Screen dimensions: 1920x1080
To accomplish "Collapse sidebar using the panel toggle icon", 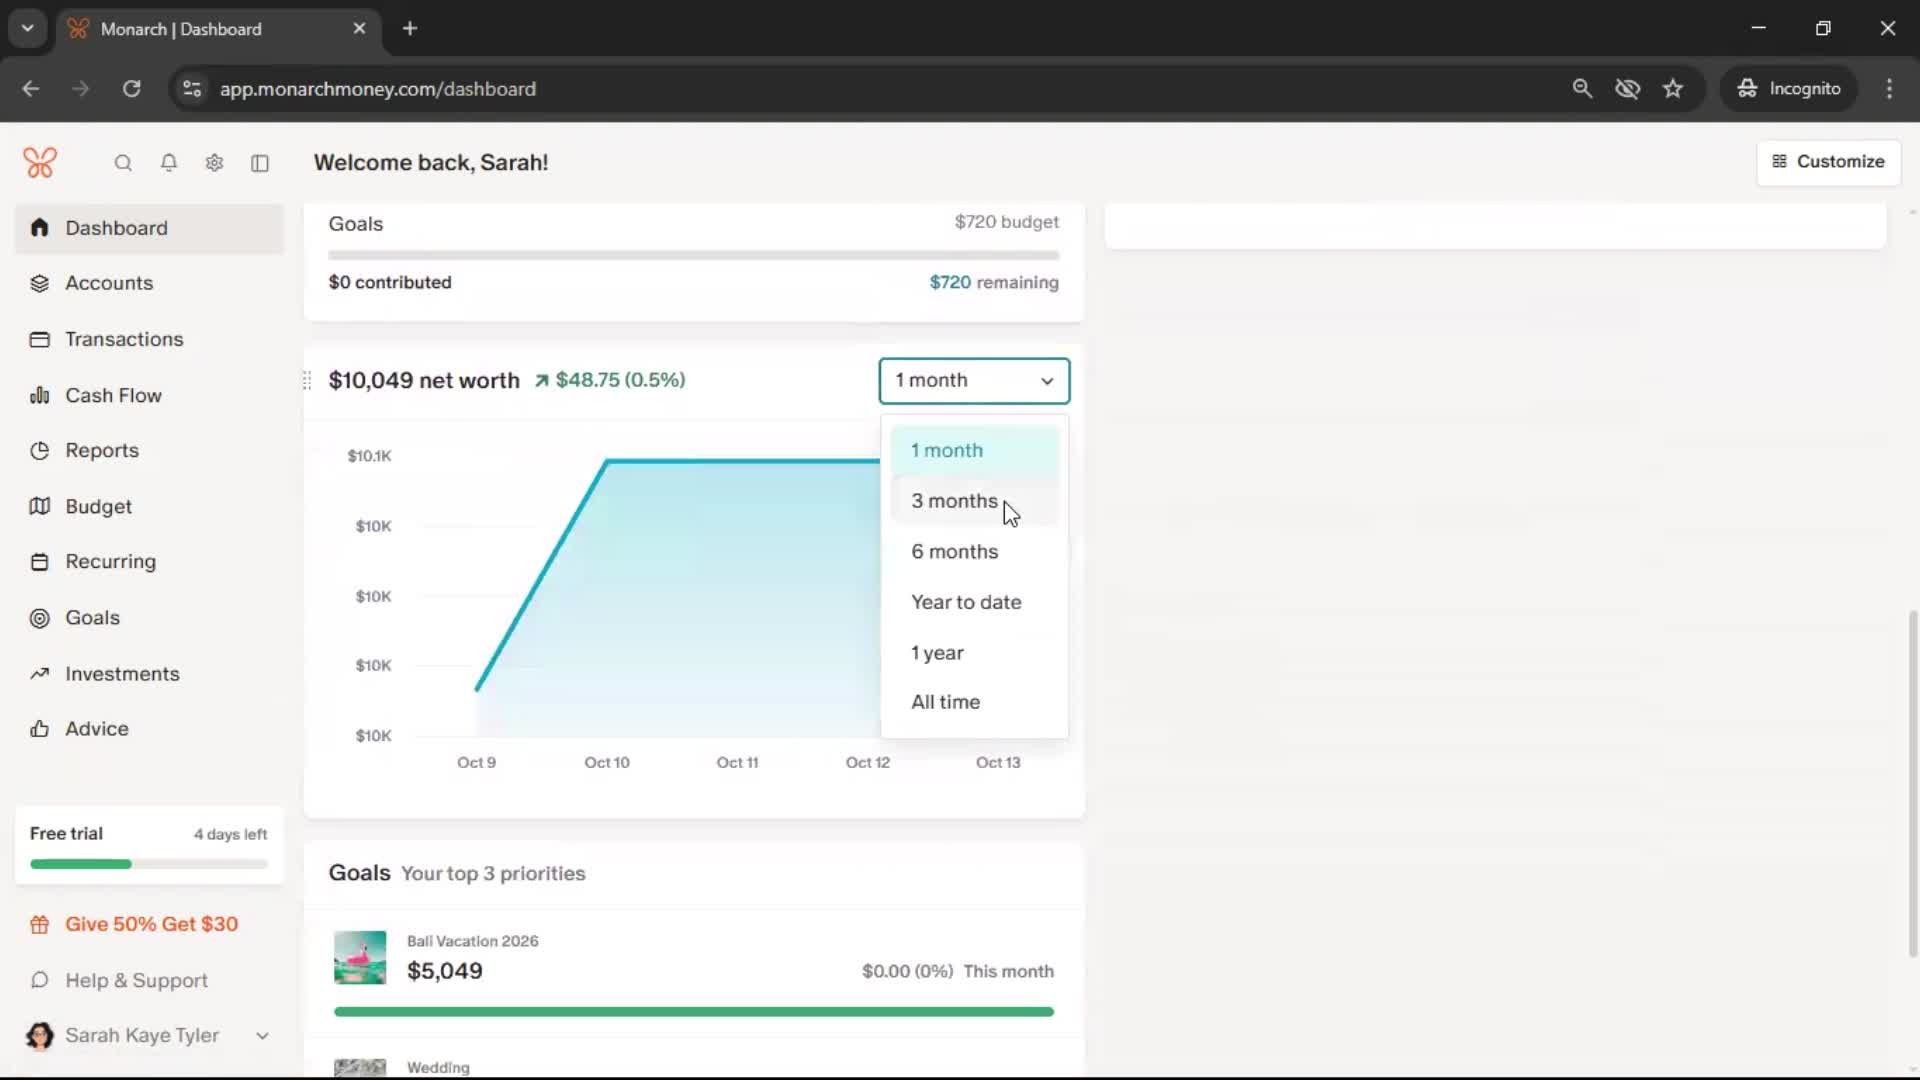I will coord(260,163).
